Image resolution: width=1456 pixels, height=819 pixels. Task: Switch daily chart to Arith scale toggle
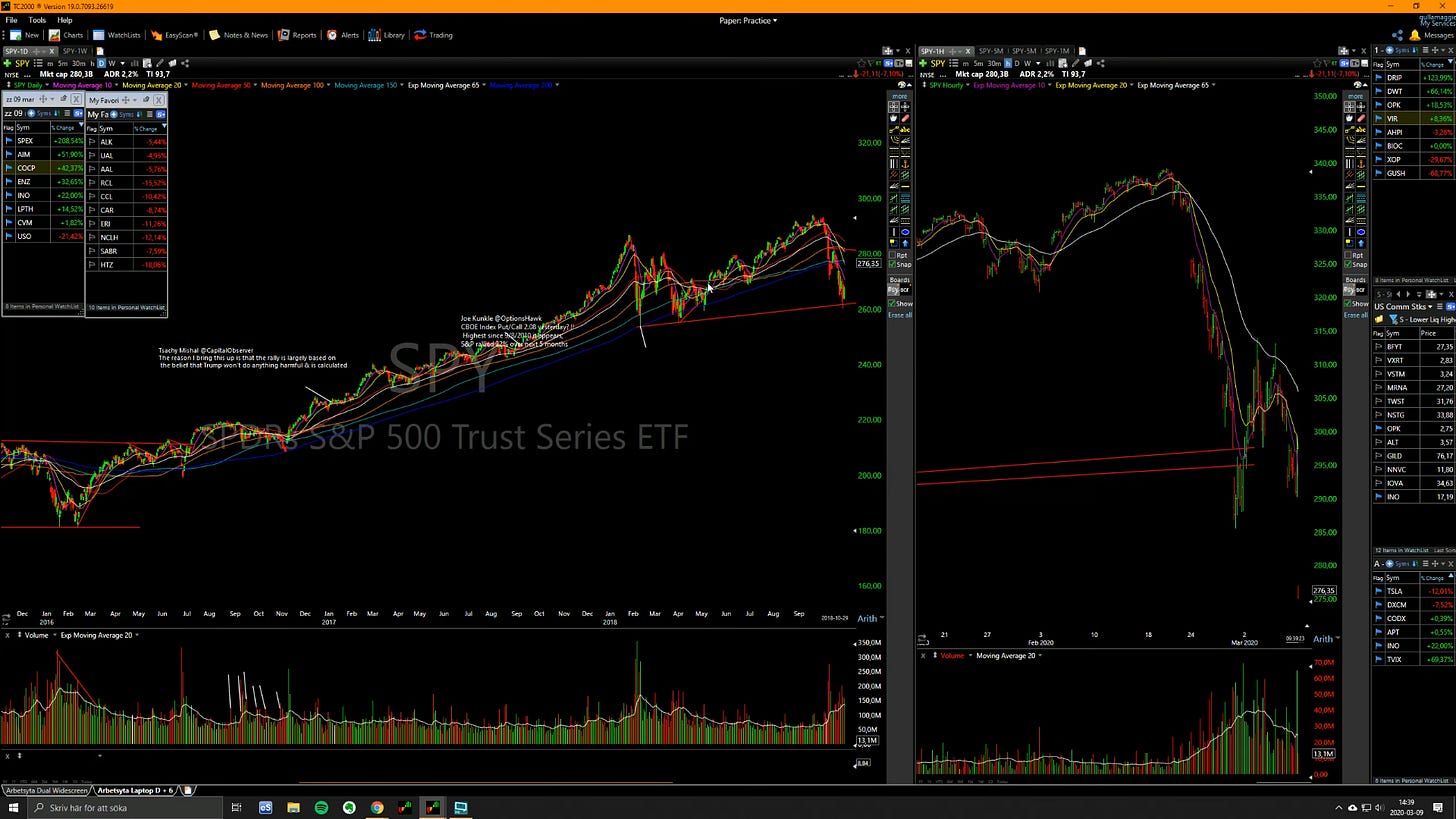point(867,618)
